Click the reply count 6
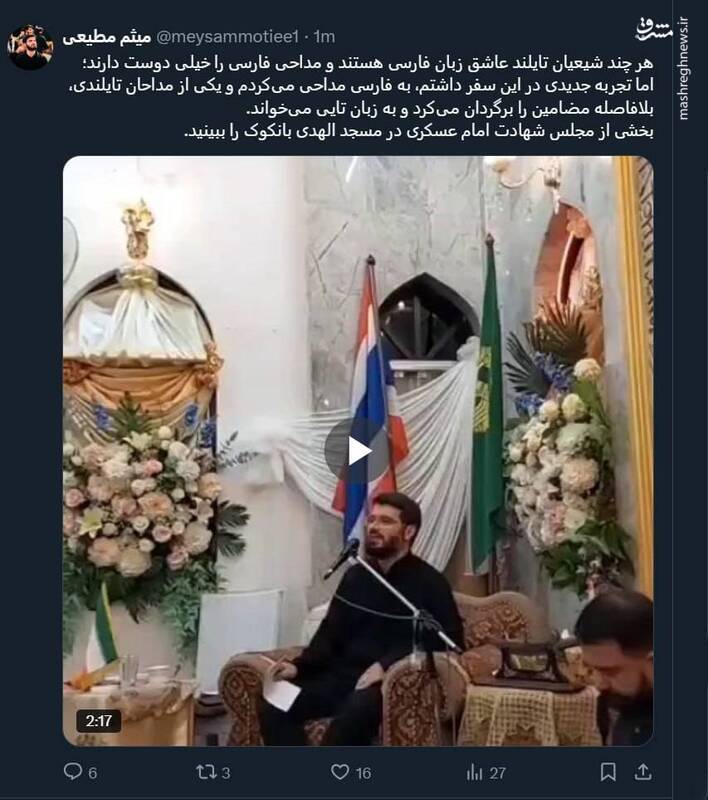The height and width of the screenshot is (800, 708). click(92, 773)
